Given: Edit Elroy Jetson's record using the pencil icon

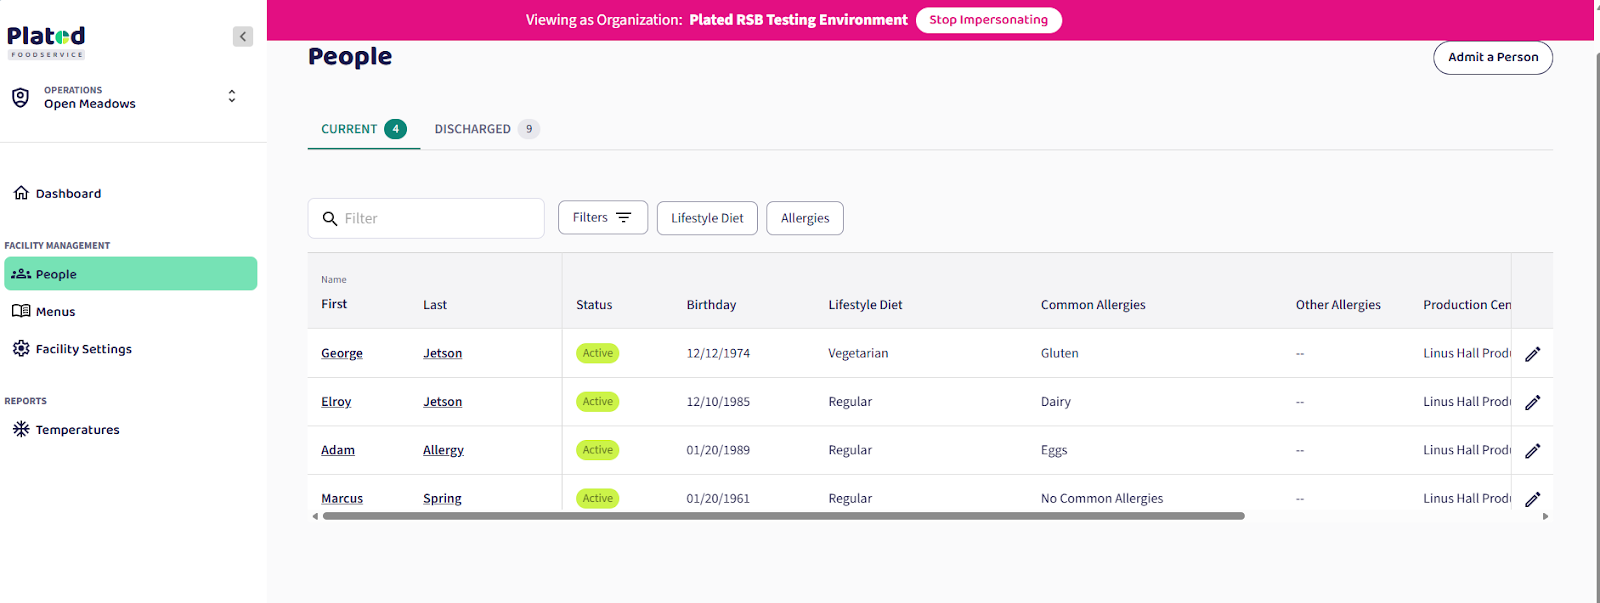Looking at the screenshot, I should click(1532, 402).
